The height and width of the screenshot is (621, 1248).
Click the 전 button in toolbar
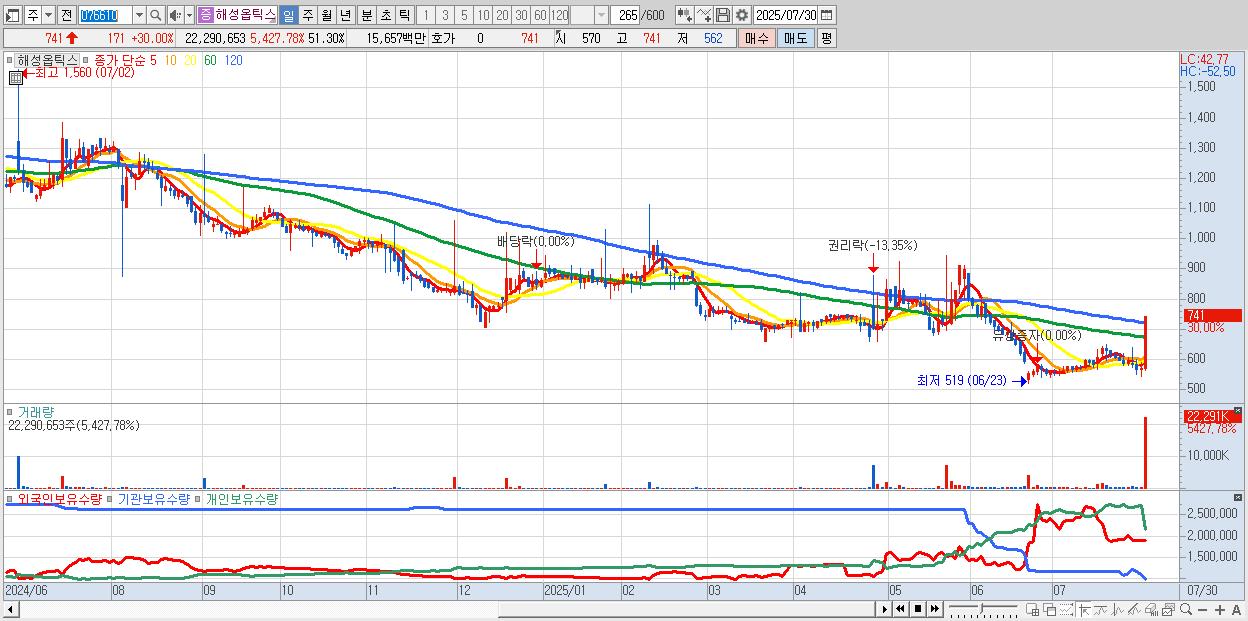tap(66, 15)
